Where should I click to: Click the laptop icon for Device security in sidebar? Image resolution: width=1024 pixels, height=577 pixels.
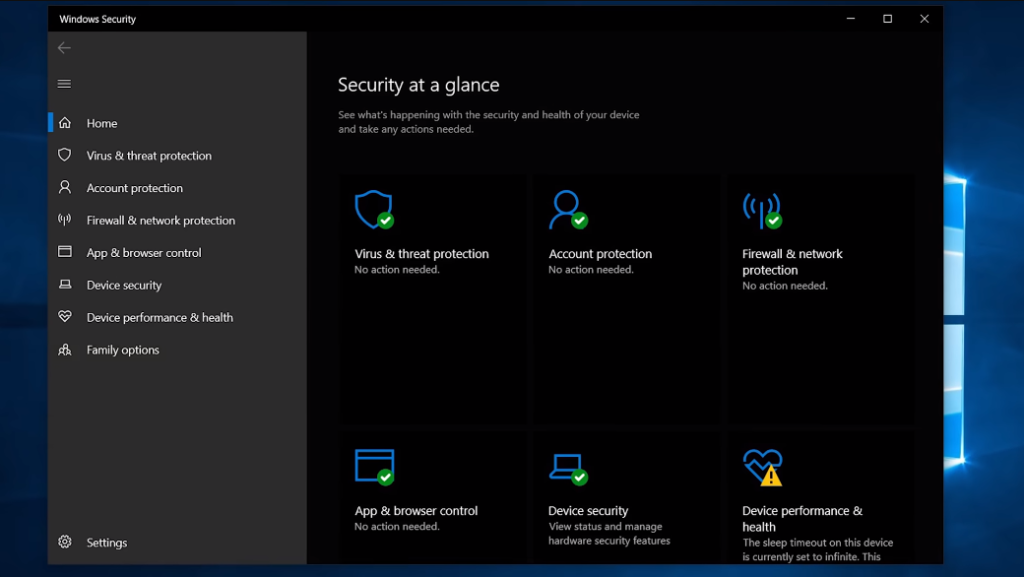click(x=65, y=284)
